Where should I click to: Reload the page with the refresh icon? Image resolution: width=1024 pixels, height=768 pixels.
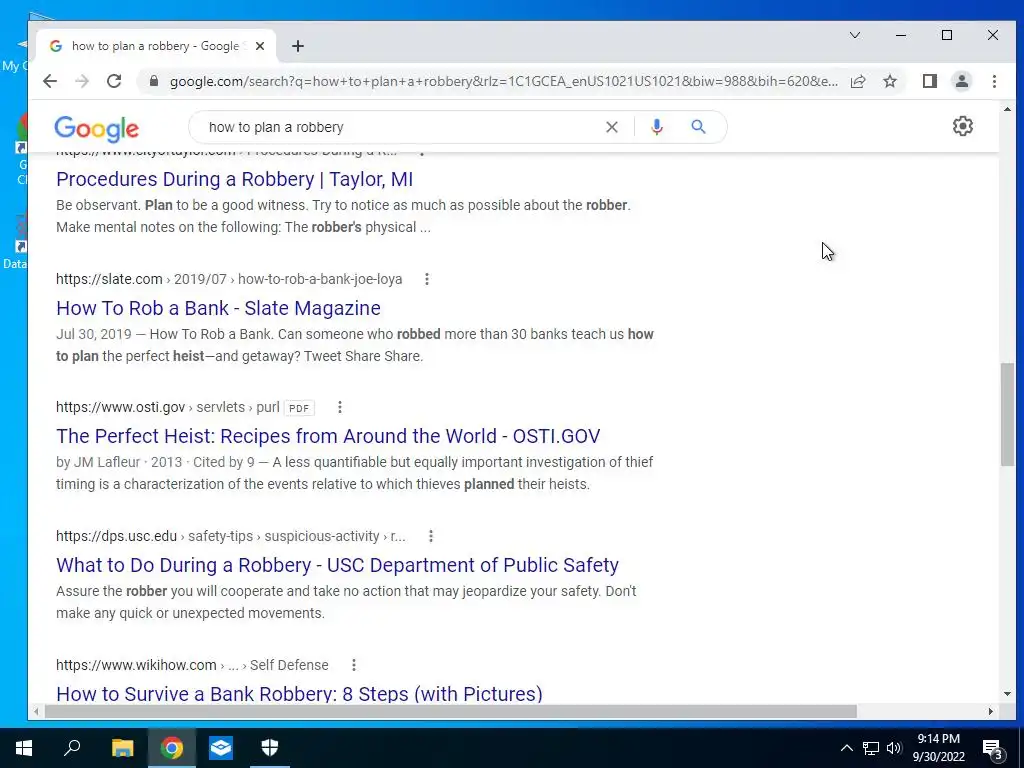(114, 81)
